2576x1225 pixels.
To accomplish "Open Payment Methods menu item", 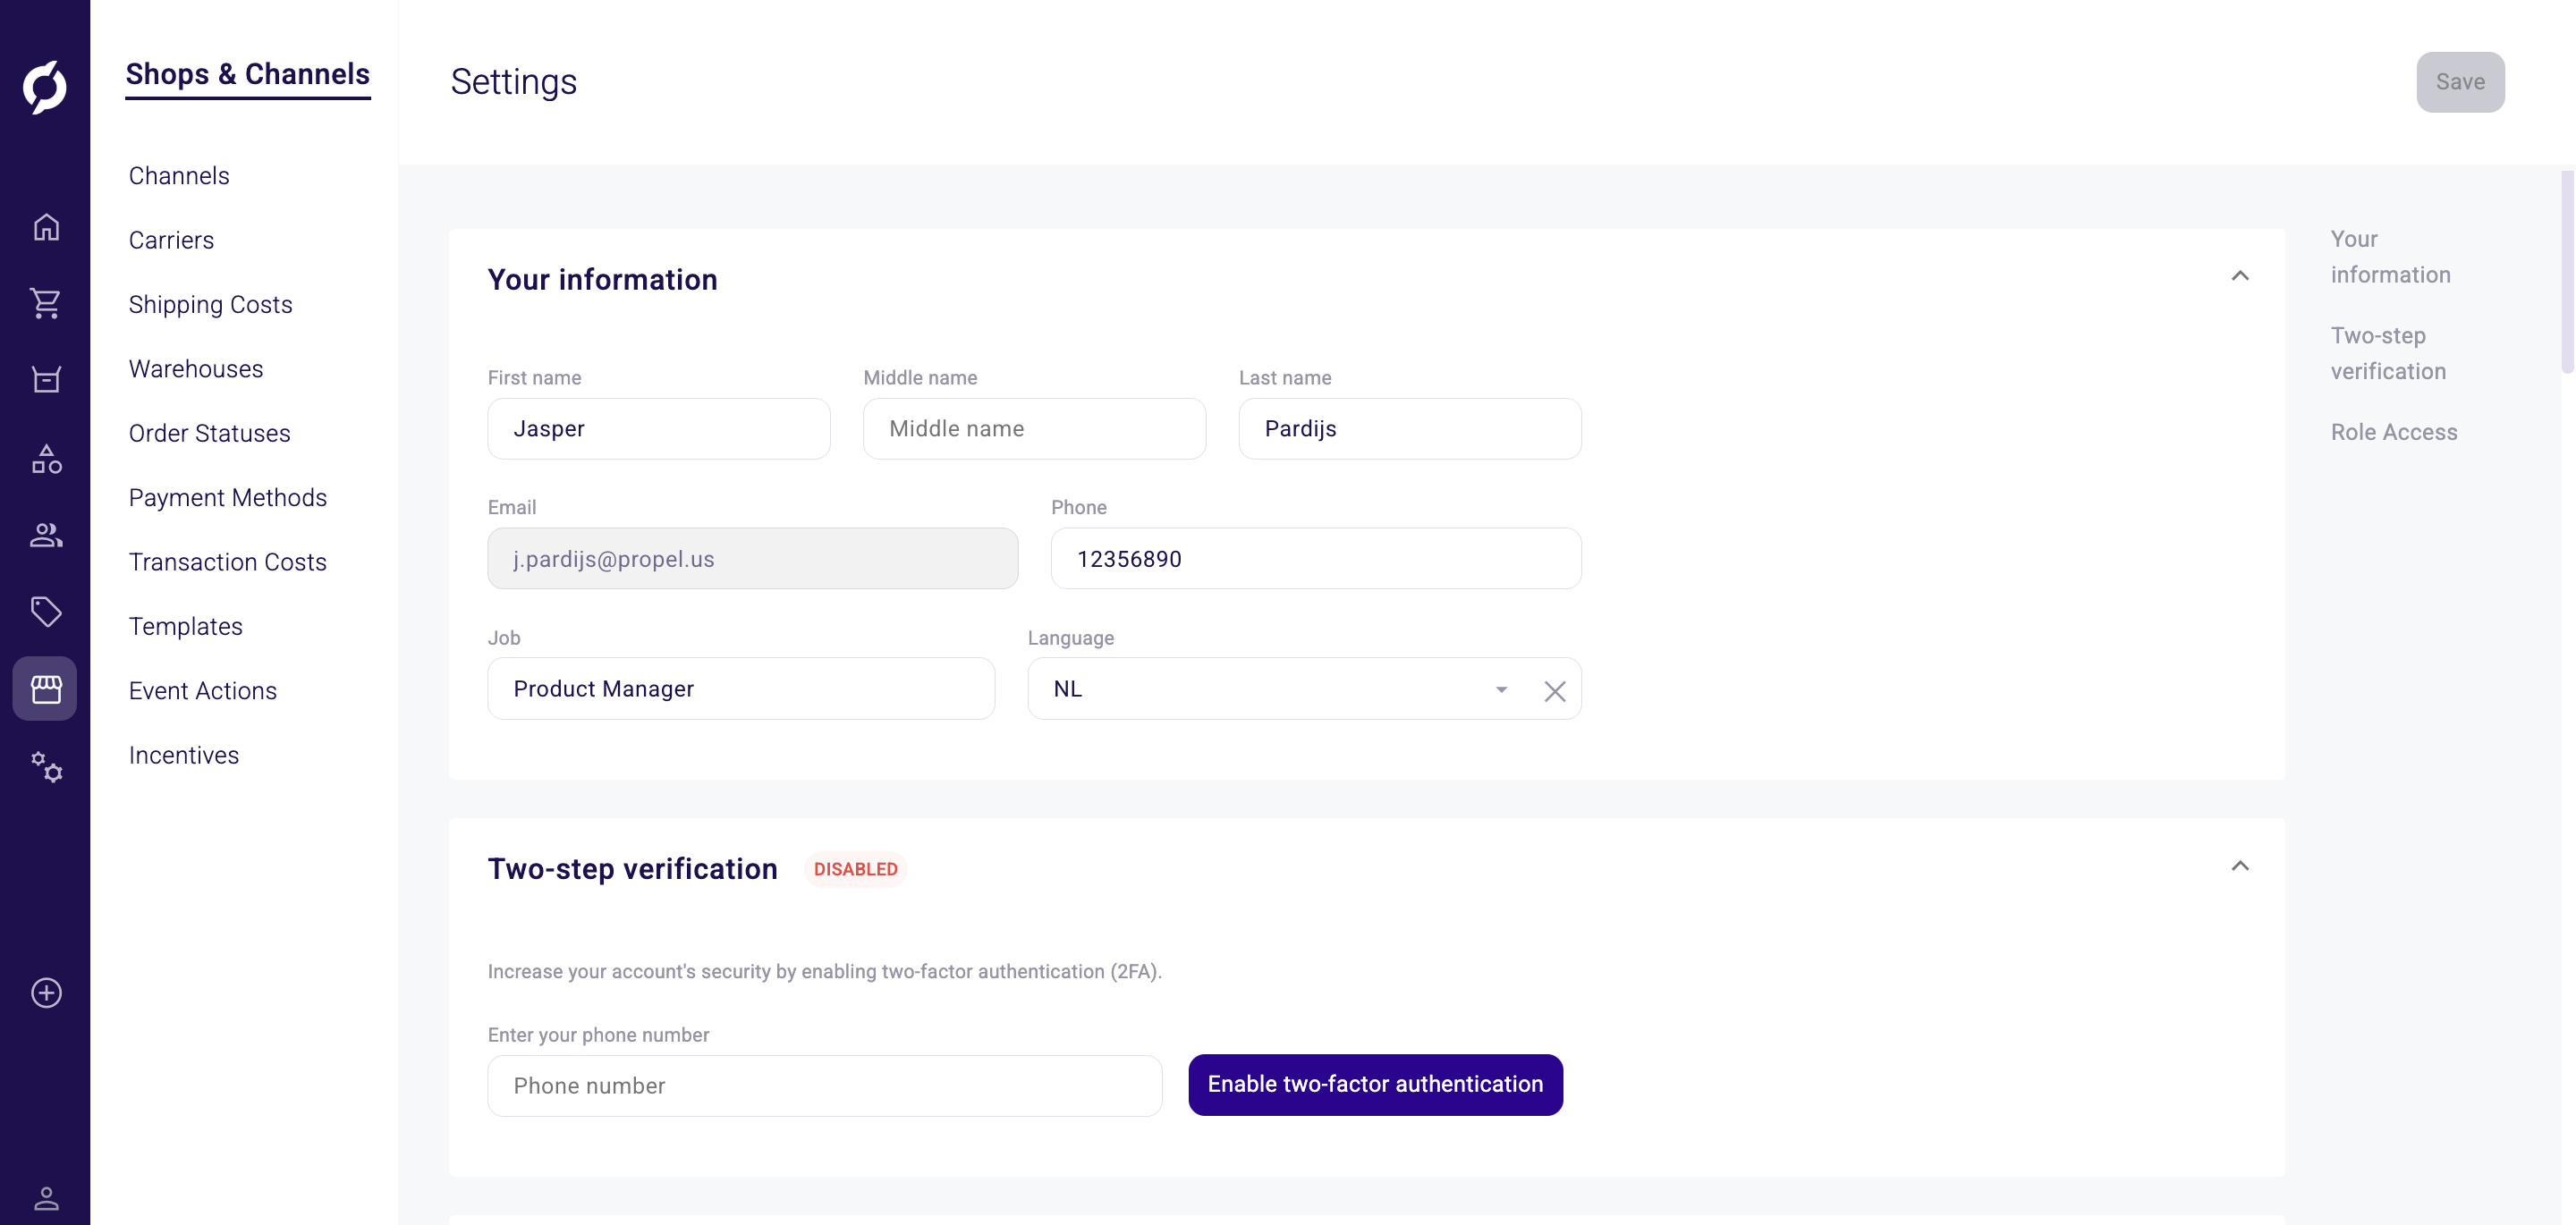I will pos(227,497).
